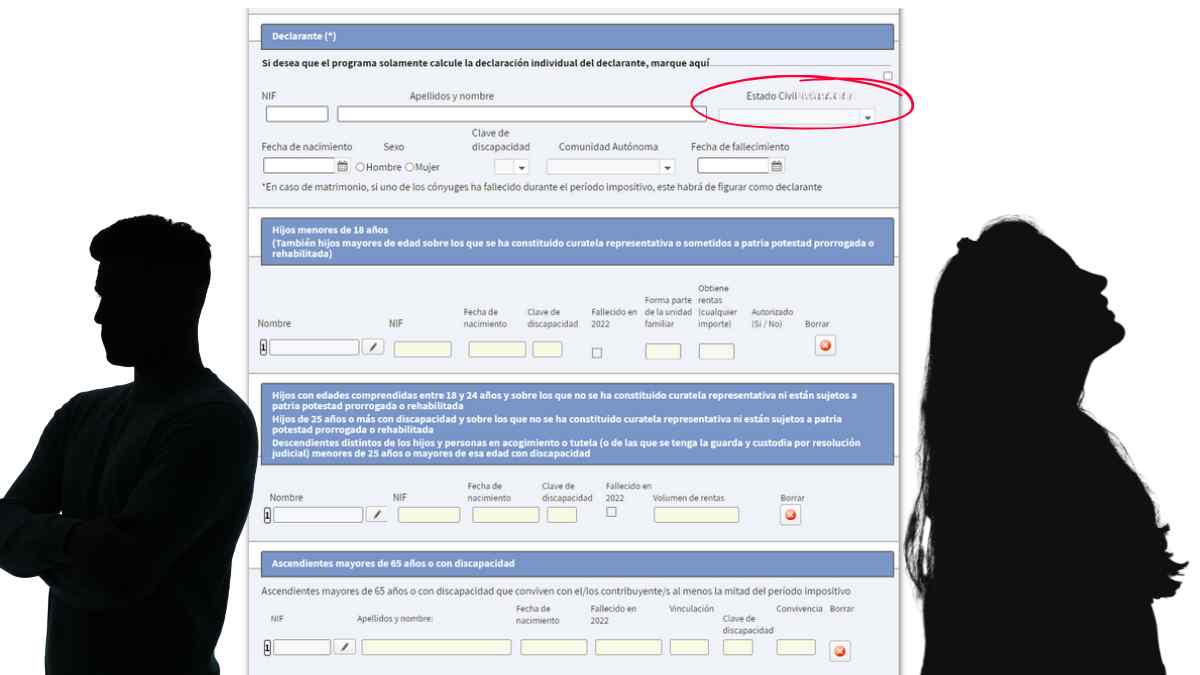Focus the Fecha de fallecimiento date field
This screenshot has height=675, width=1200.
(x=733, y=166)
